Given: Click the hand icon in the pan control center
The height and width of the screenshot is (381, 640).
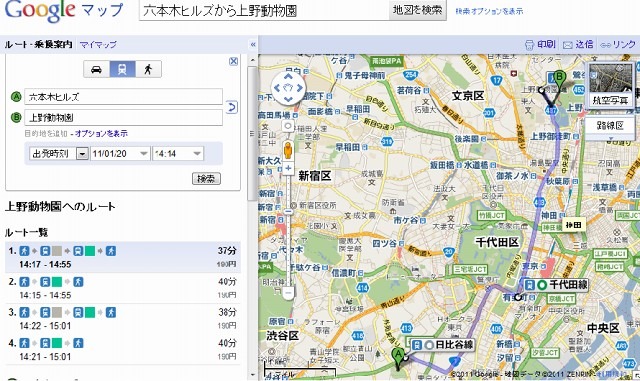Looking at the screenshot, I should 288,88.
